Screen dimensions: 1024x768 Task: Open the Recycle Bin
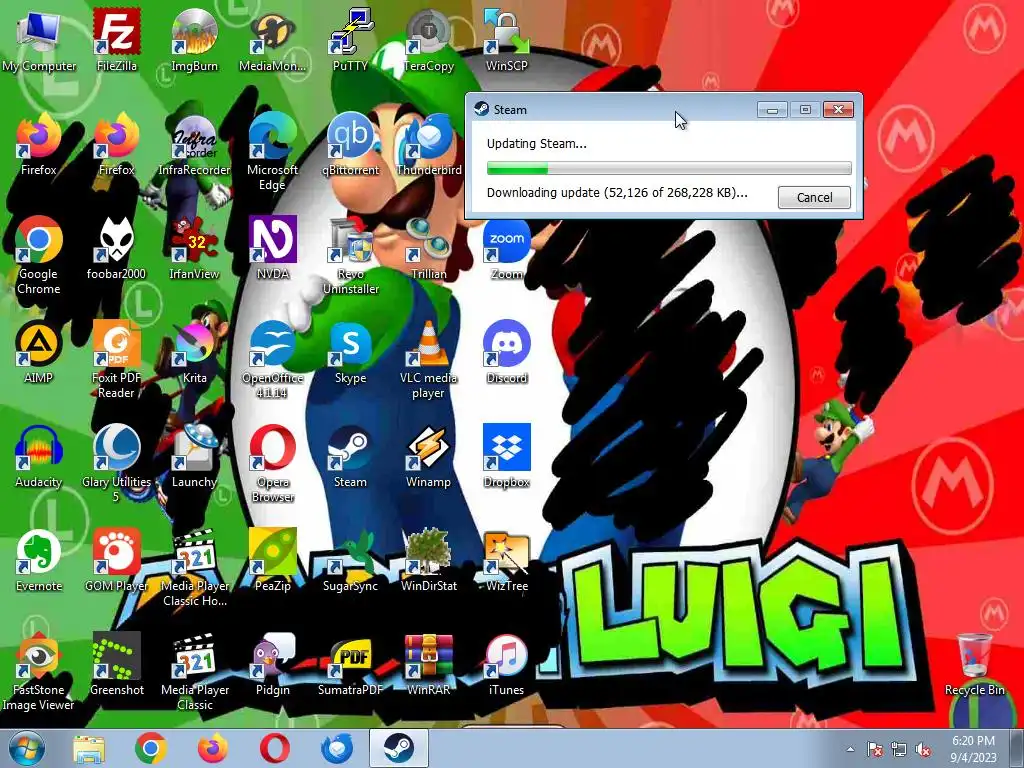point(974,664)
